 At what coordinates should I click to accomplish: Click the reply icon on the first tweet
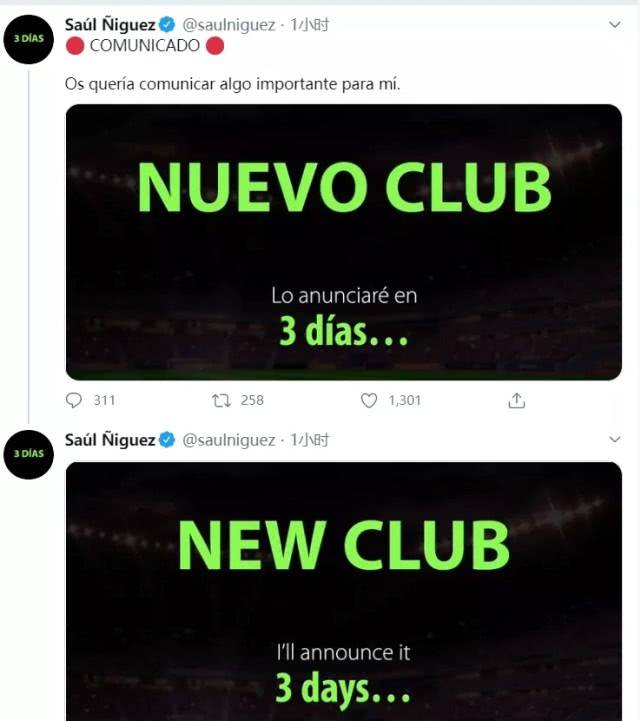[x=74, y=401]
